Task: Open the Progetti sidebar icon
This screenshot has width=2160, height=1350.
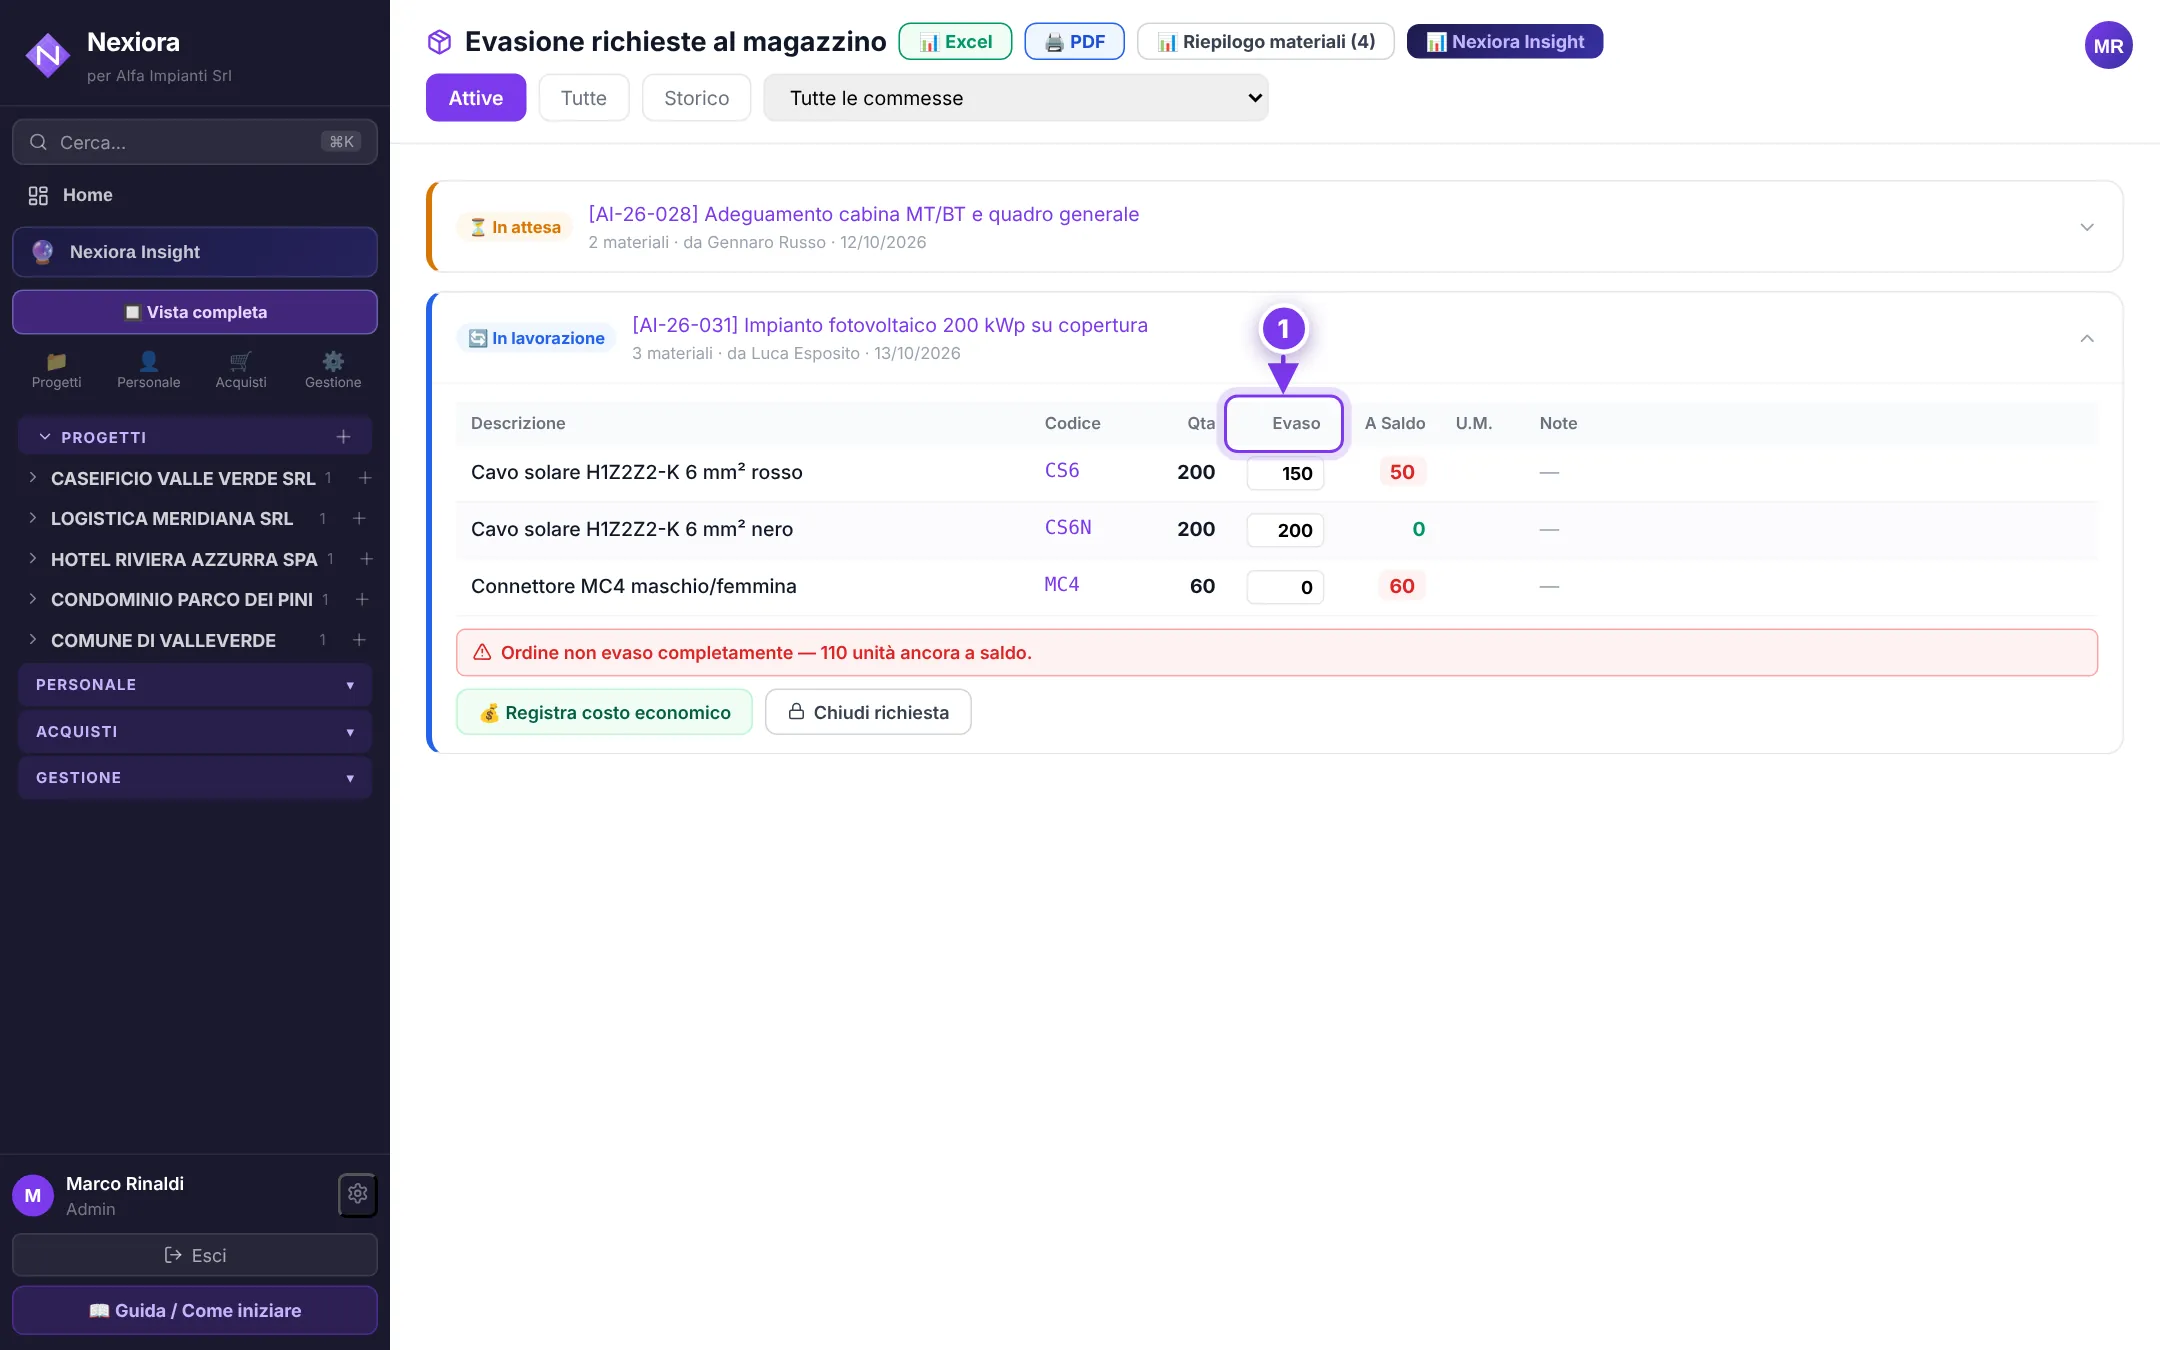Action: 56,370
